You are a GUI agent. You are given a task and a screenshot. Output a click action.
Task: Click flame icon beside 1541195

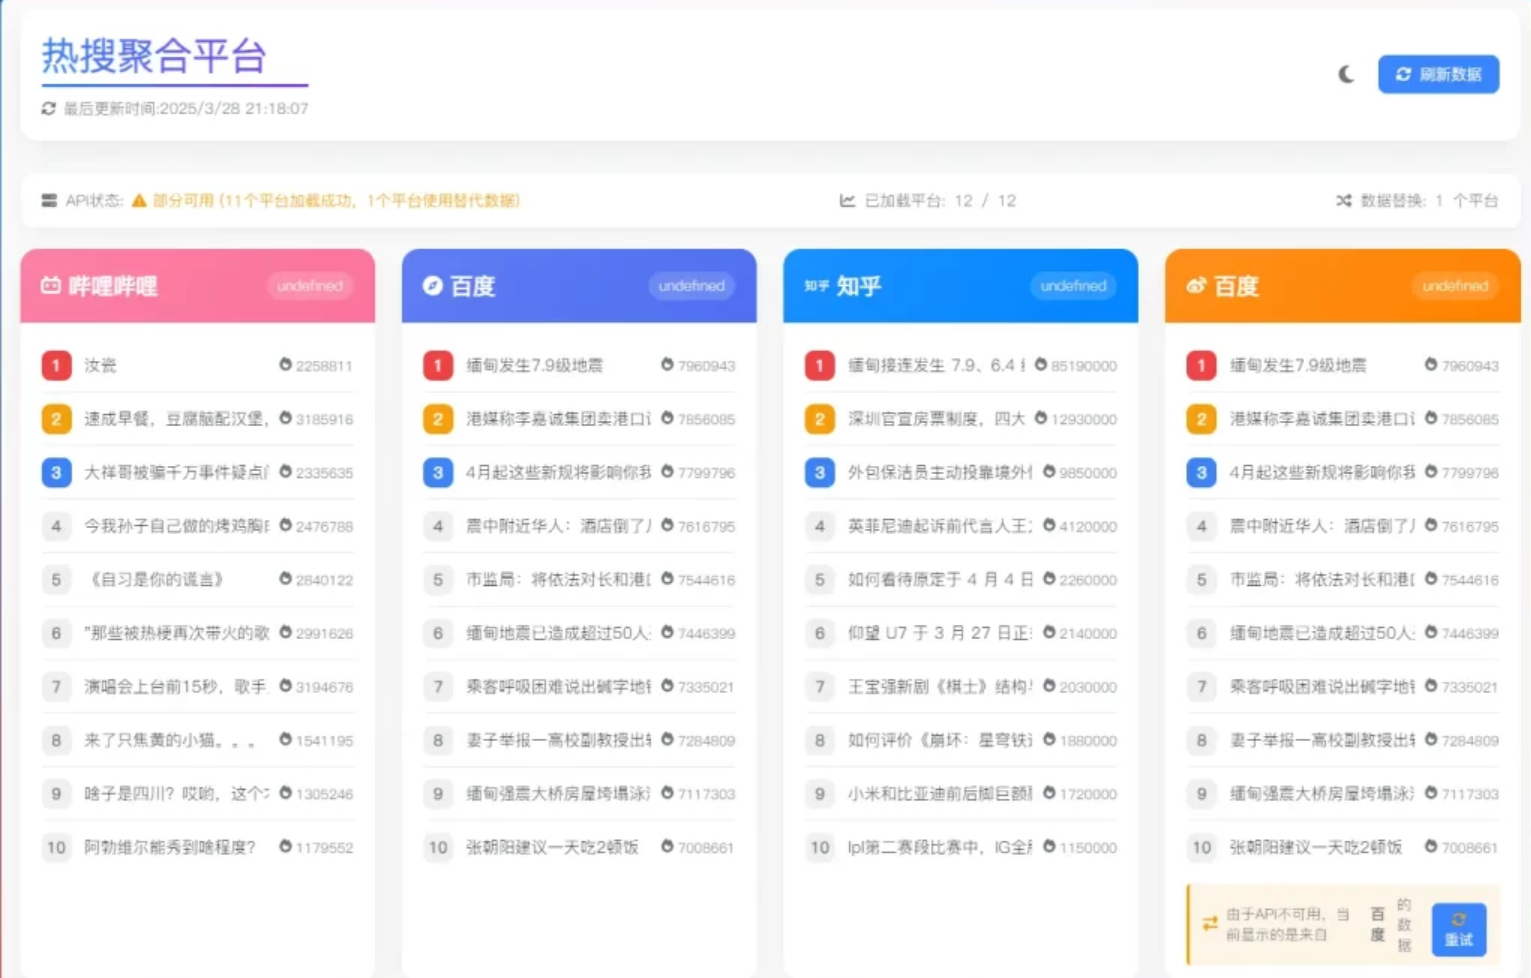285,740
